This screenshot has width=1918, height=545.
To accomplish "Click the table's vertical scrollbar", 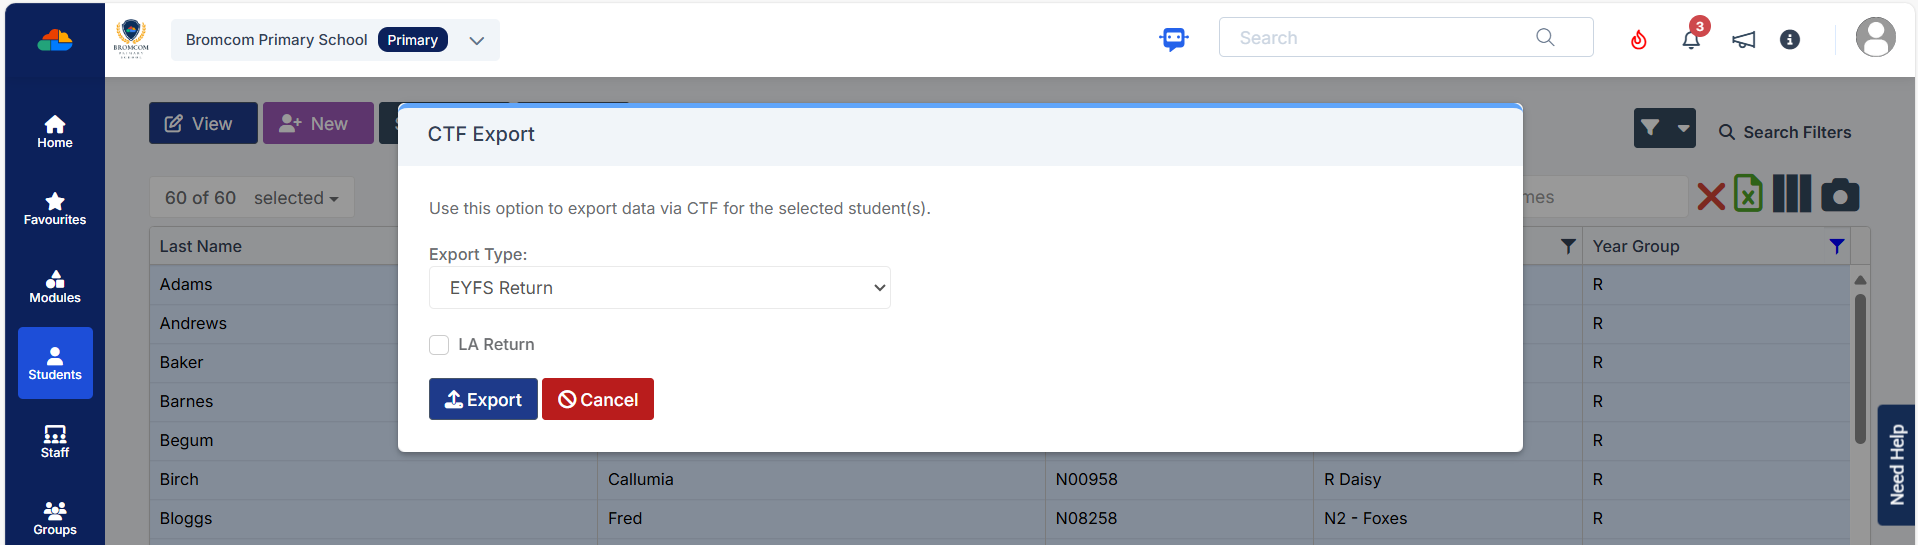I will (1860, 370).
